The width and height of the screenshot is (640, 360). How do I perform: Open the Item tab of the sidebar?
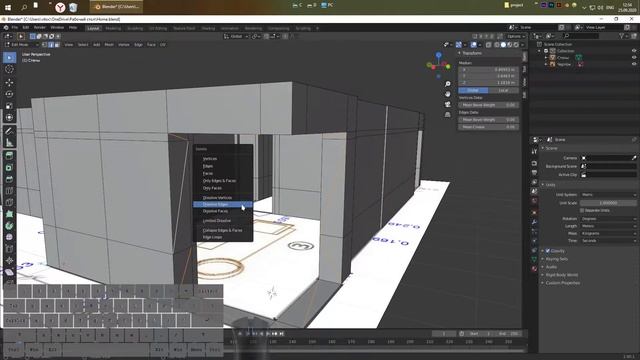pyautogui.click(x=524, y=57)
